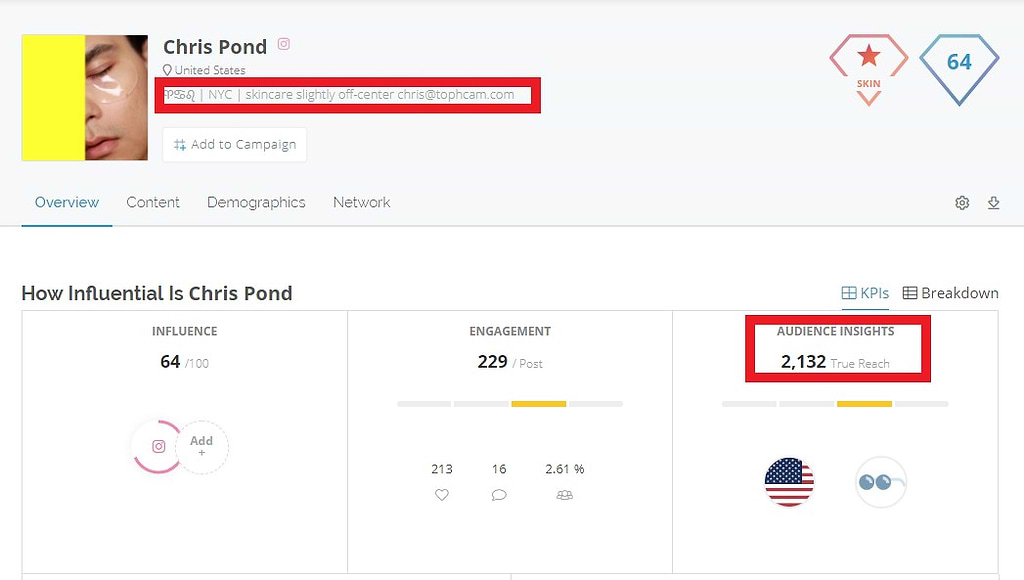Viewport: 1024px width, 580px height.
Task: Click Chris Pond's profile photo
Action: tap(85, 97)
